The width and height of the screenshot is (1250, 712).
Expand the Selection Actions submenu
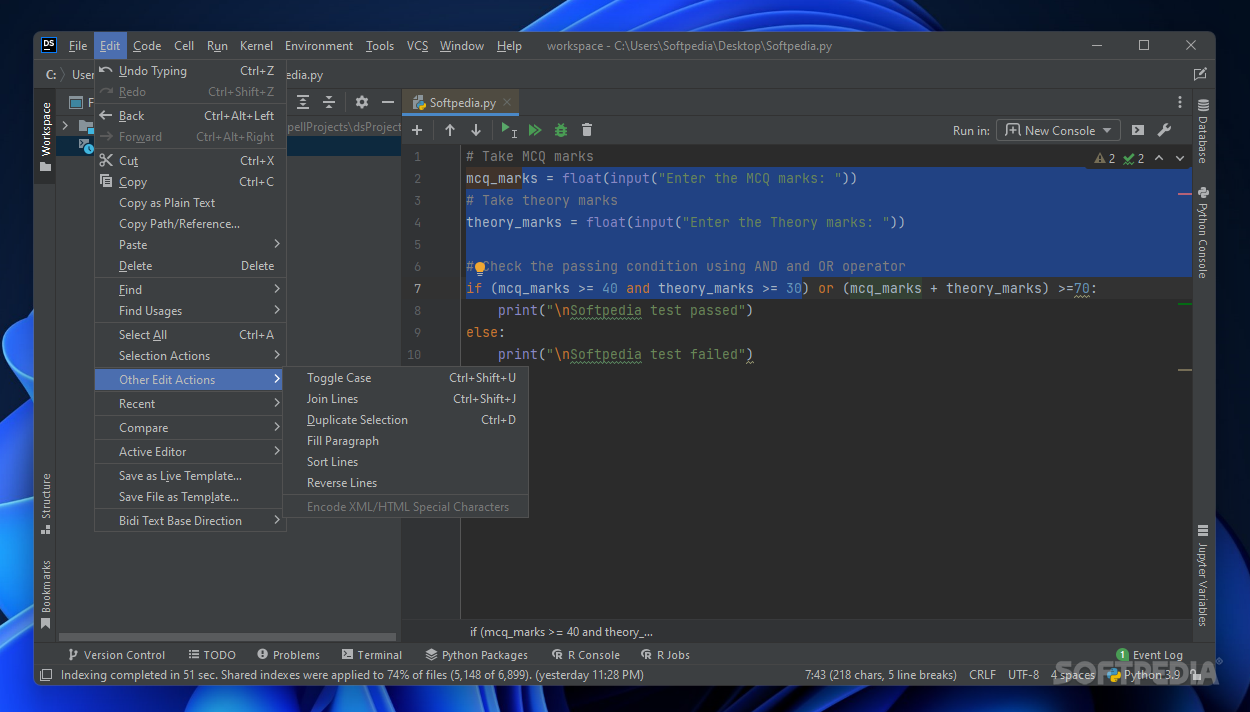(190, 356)
